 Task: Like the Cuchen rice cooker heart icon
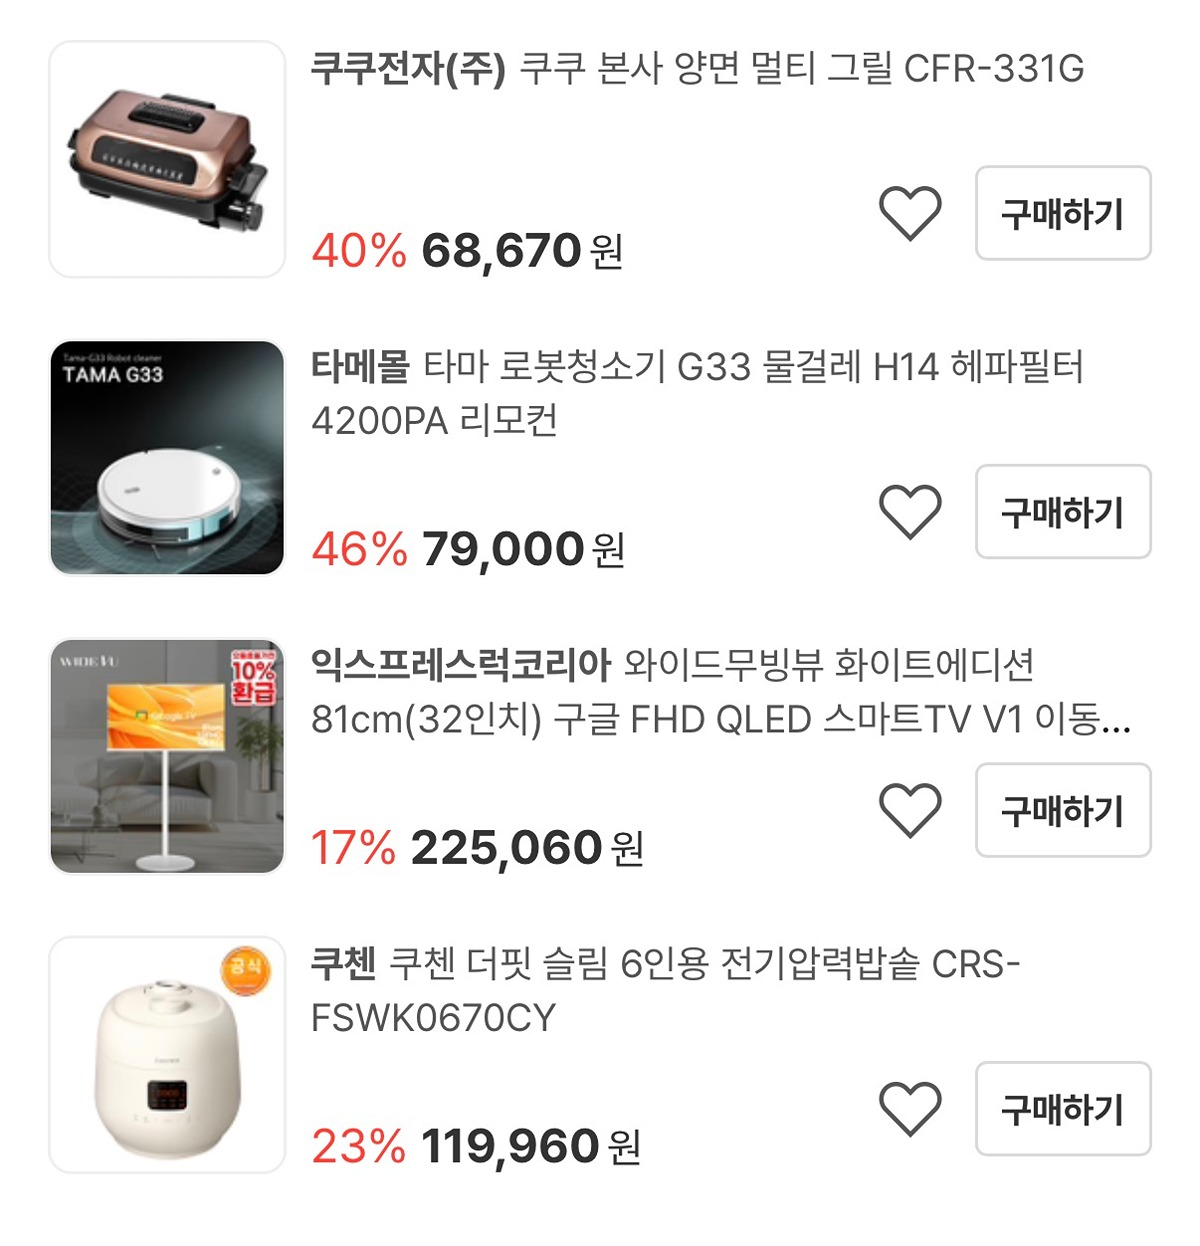pos(910,1109)
